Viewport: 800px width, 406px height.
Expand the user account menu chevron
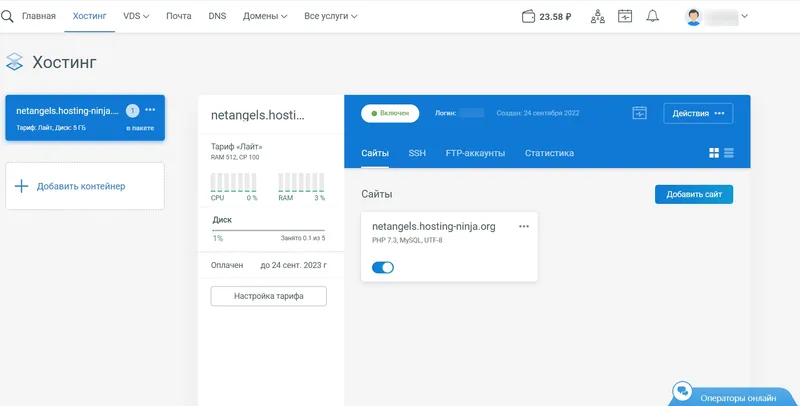coord(744,16)
